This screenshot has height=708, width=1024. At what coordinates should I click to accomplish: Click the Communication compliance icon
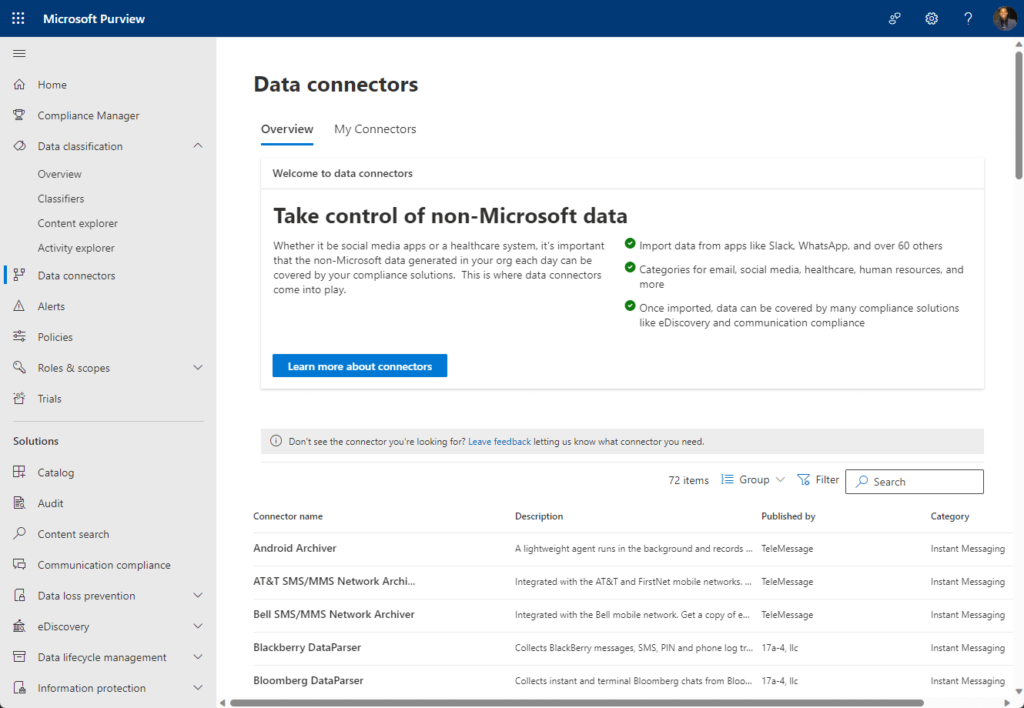coord(20,564)
